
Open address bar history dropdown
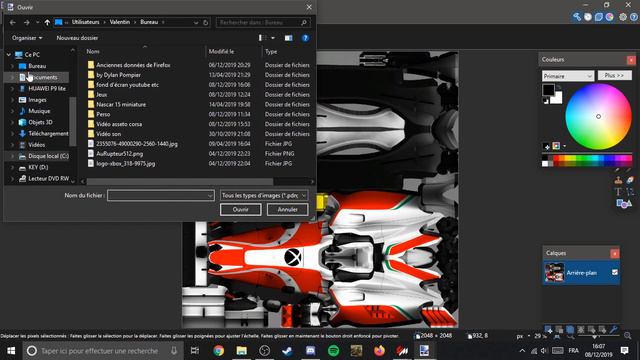click(x=196, y=22)
